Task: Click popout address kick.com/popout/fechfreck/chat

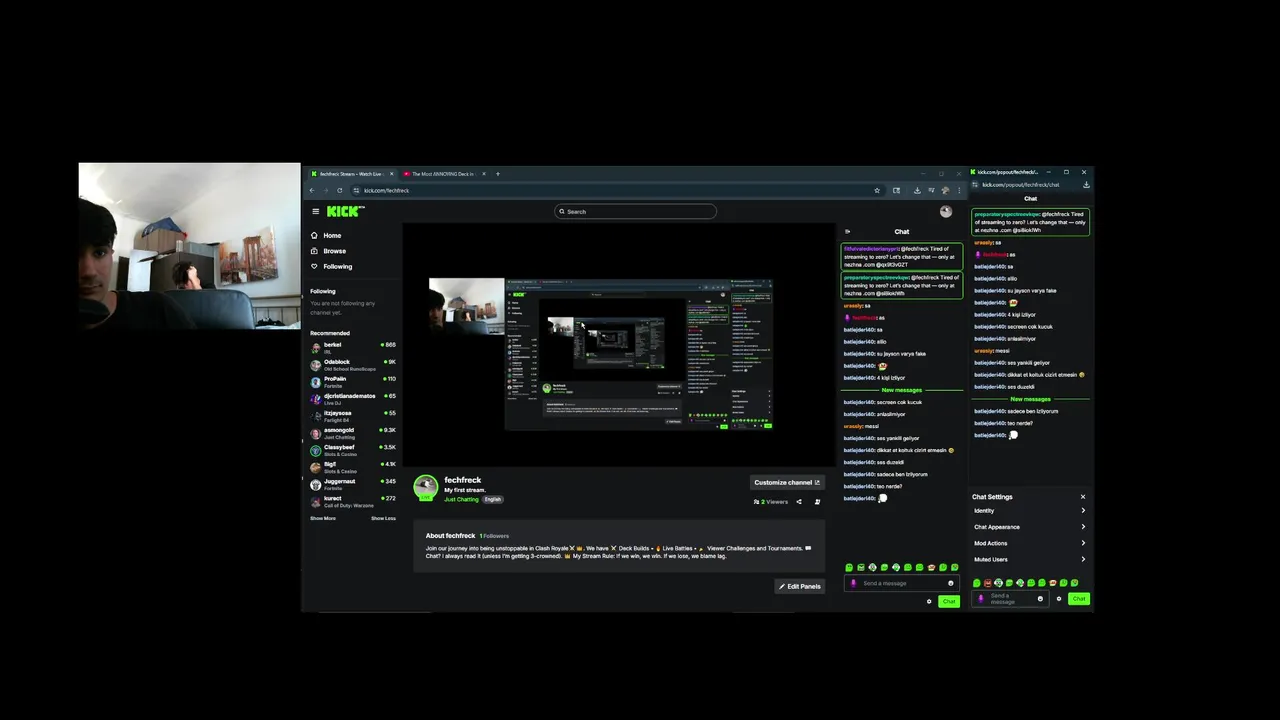Action: tap(1020, 184)
